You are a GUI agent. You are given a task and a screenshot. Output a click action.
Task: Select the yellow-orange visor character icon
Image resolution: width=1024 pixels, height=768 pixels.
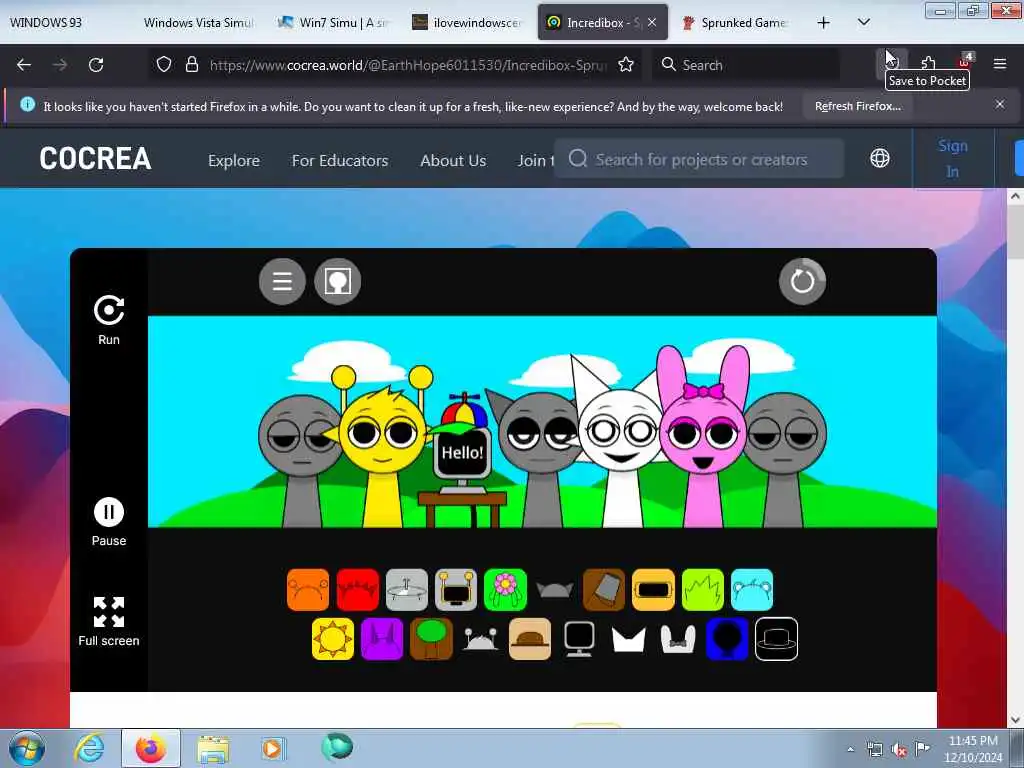pyautogui.click(x=653, y=590)
